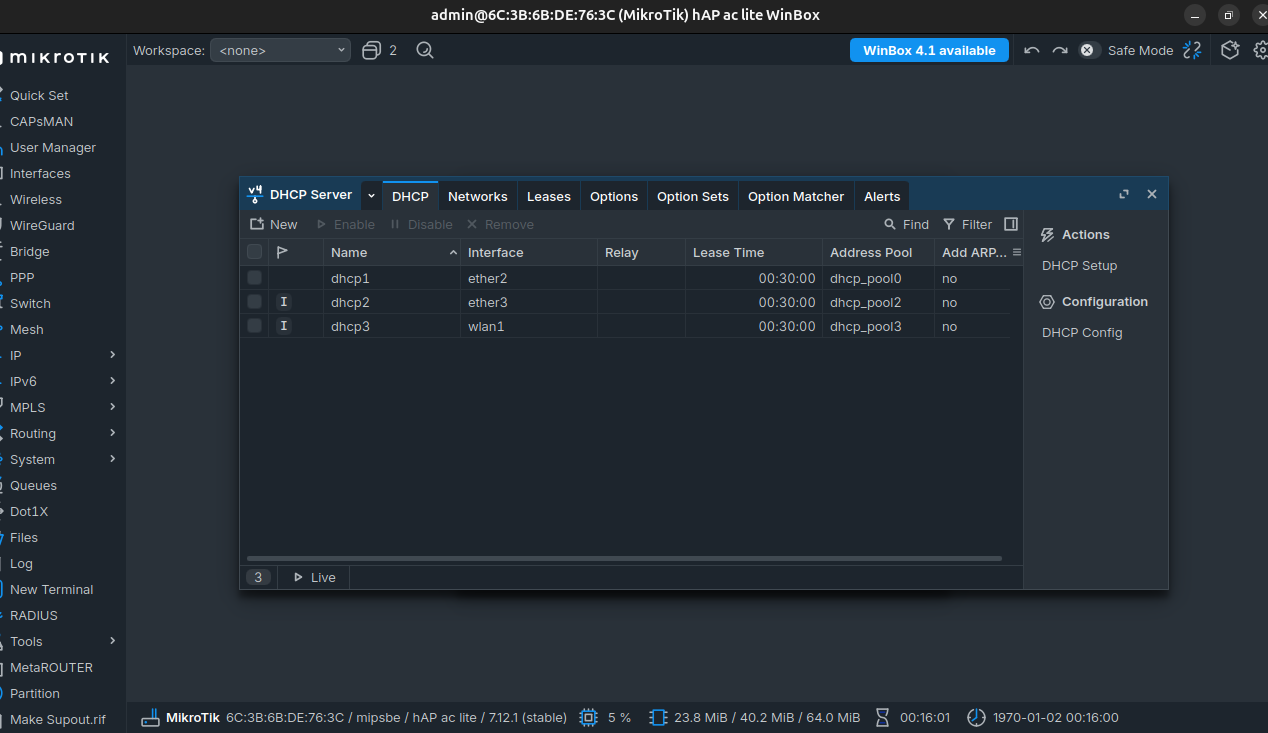Open DHCP Config under Configuration
The image size is (1268, 733).
(1082, 333)
